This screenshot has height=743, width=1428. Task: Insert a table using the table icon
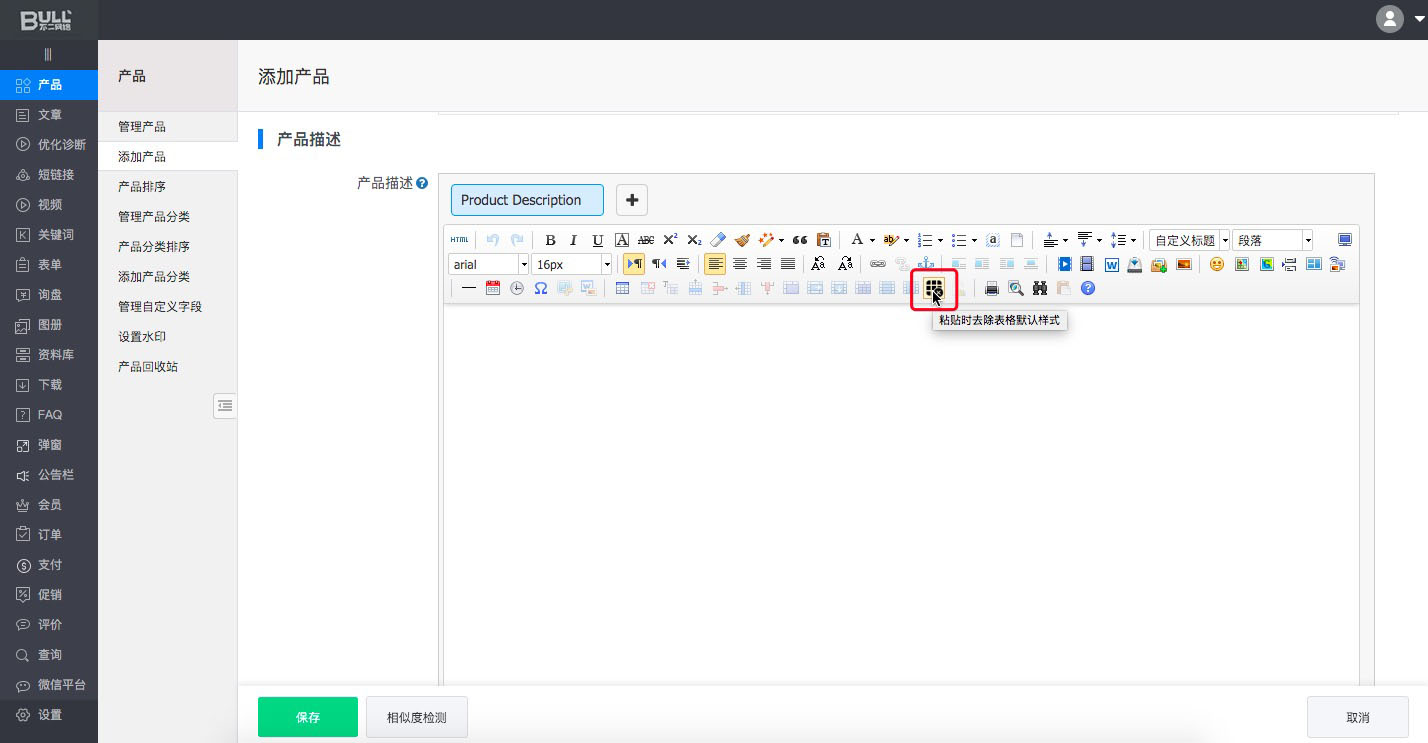(622, 288)
